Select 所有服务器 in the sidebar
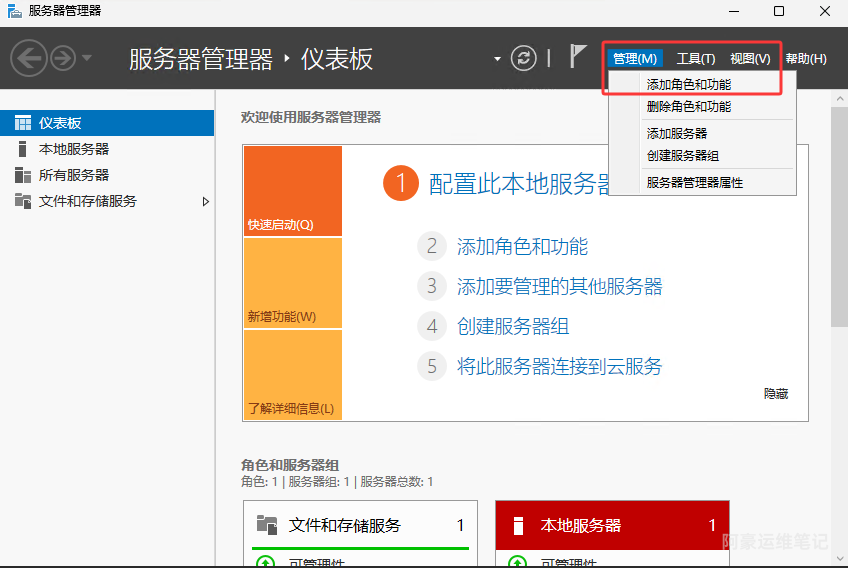 107,175
